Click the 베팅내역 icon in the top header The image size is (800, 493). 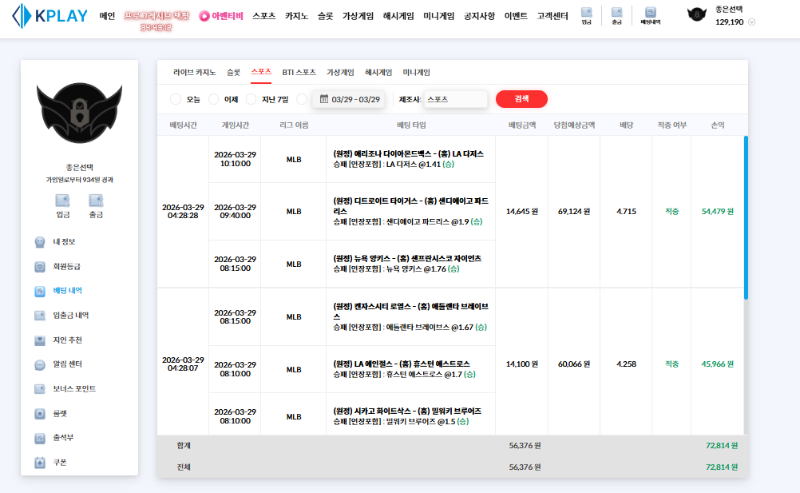[650, 15]
